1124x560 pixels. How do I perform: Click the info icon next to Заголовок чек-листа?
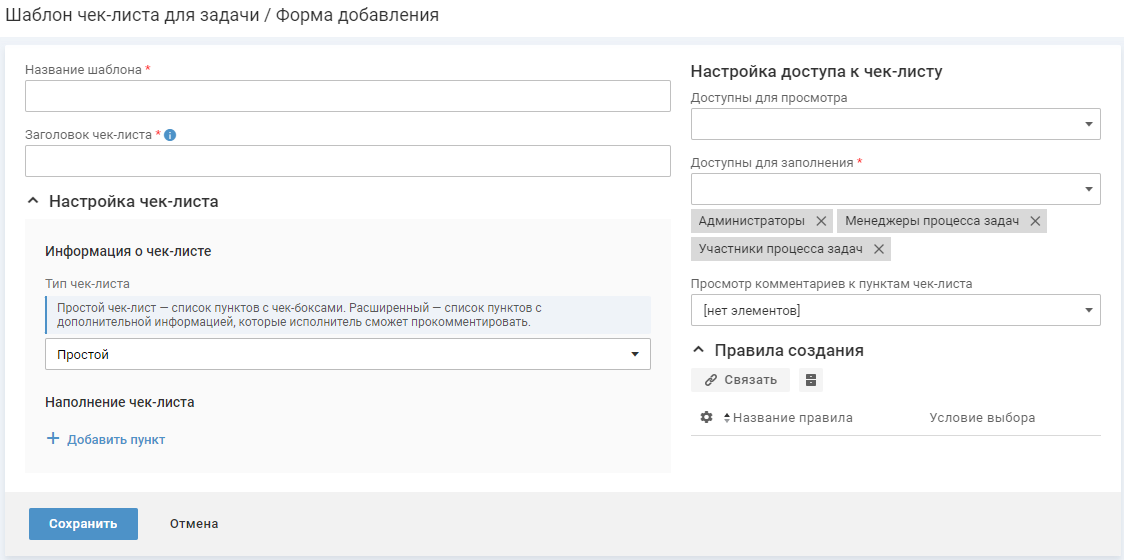coord(170,135)
